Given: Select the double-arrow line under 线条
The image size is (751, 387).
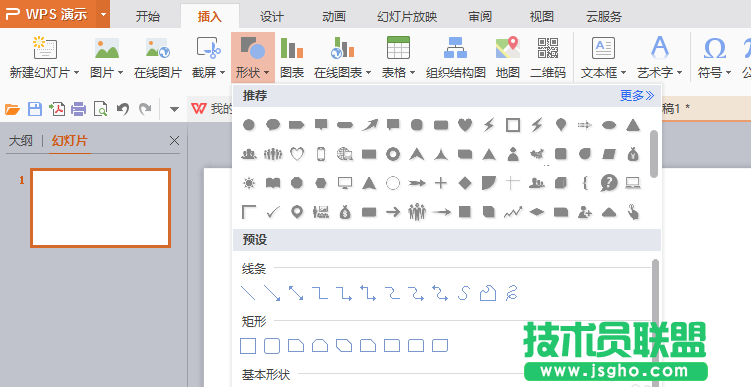Looking at the screenshot, I should click(x=296, y=293).
